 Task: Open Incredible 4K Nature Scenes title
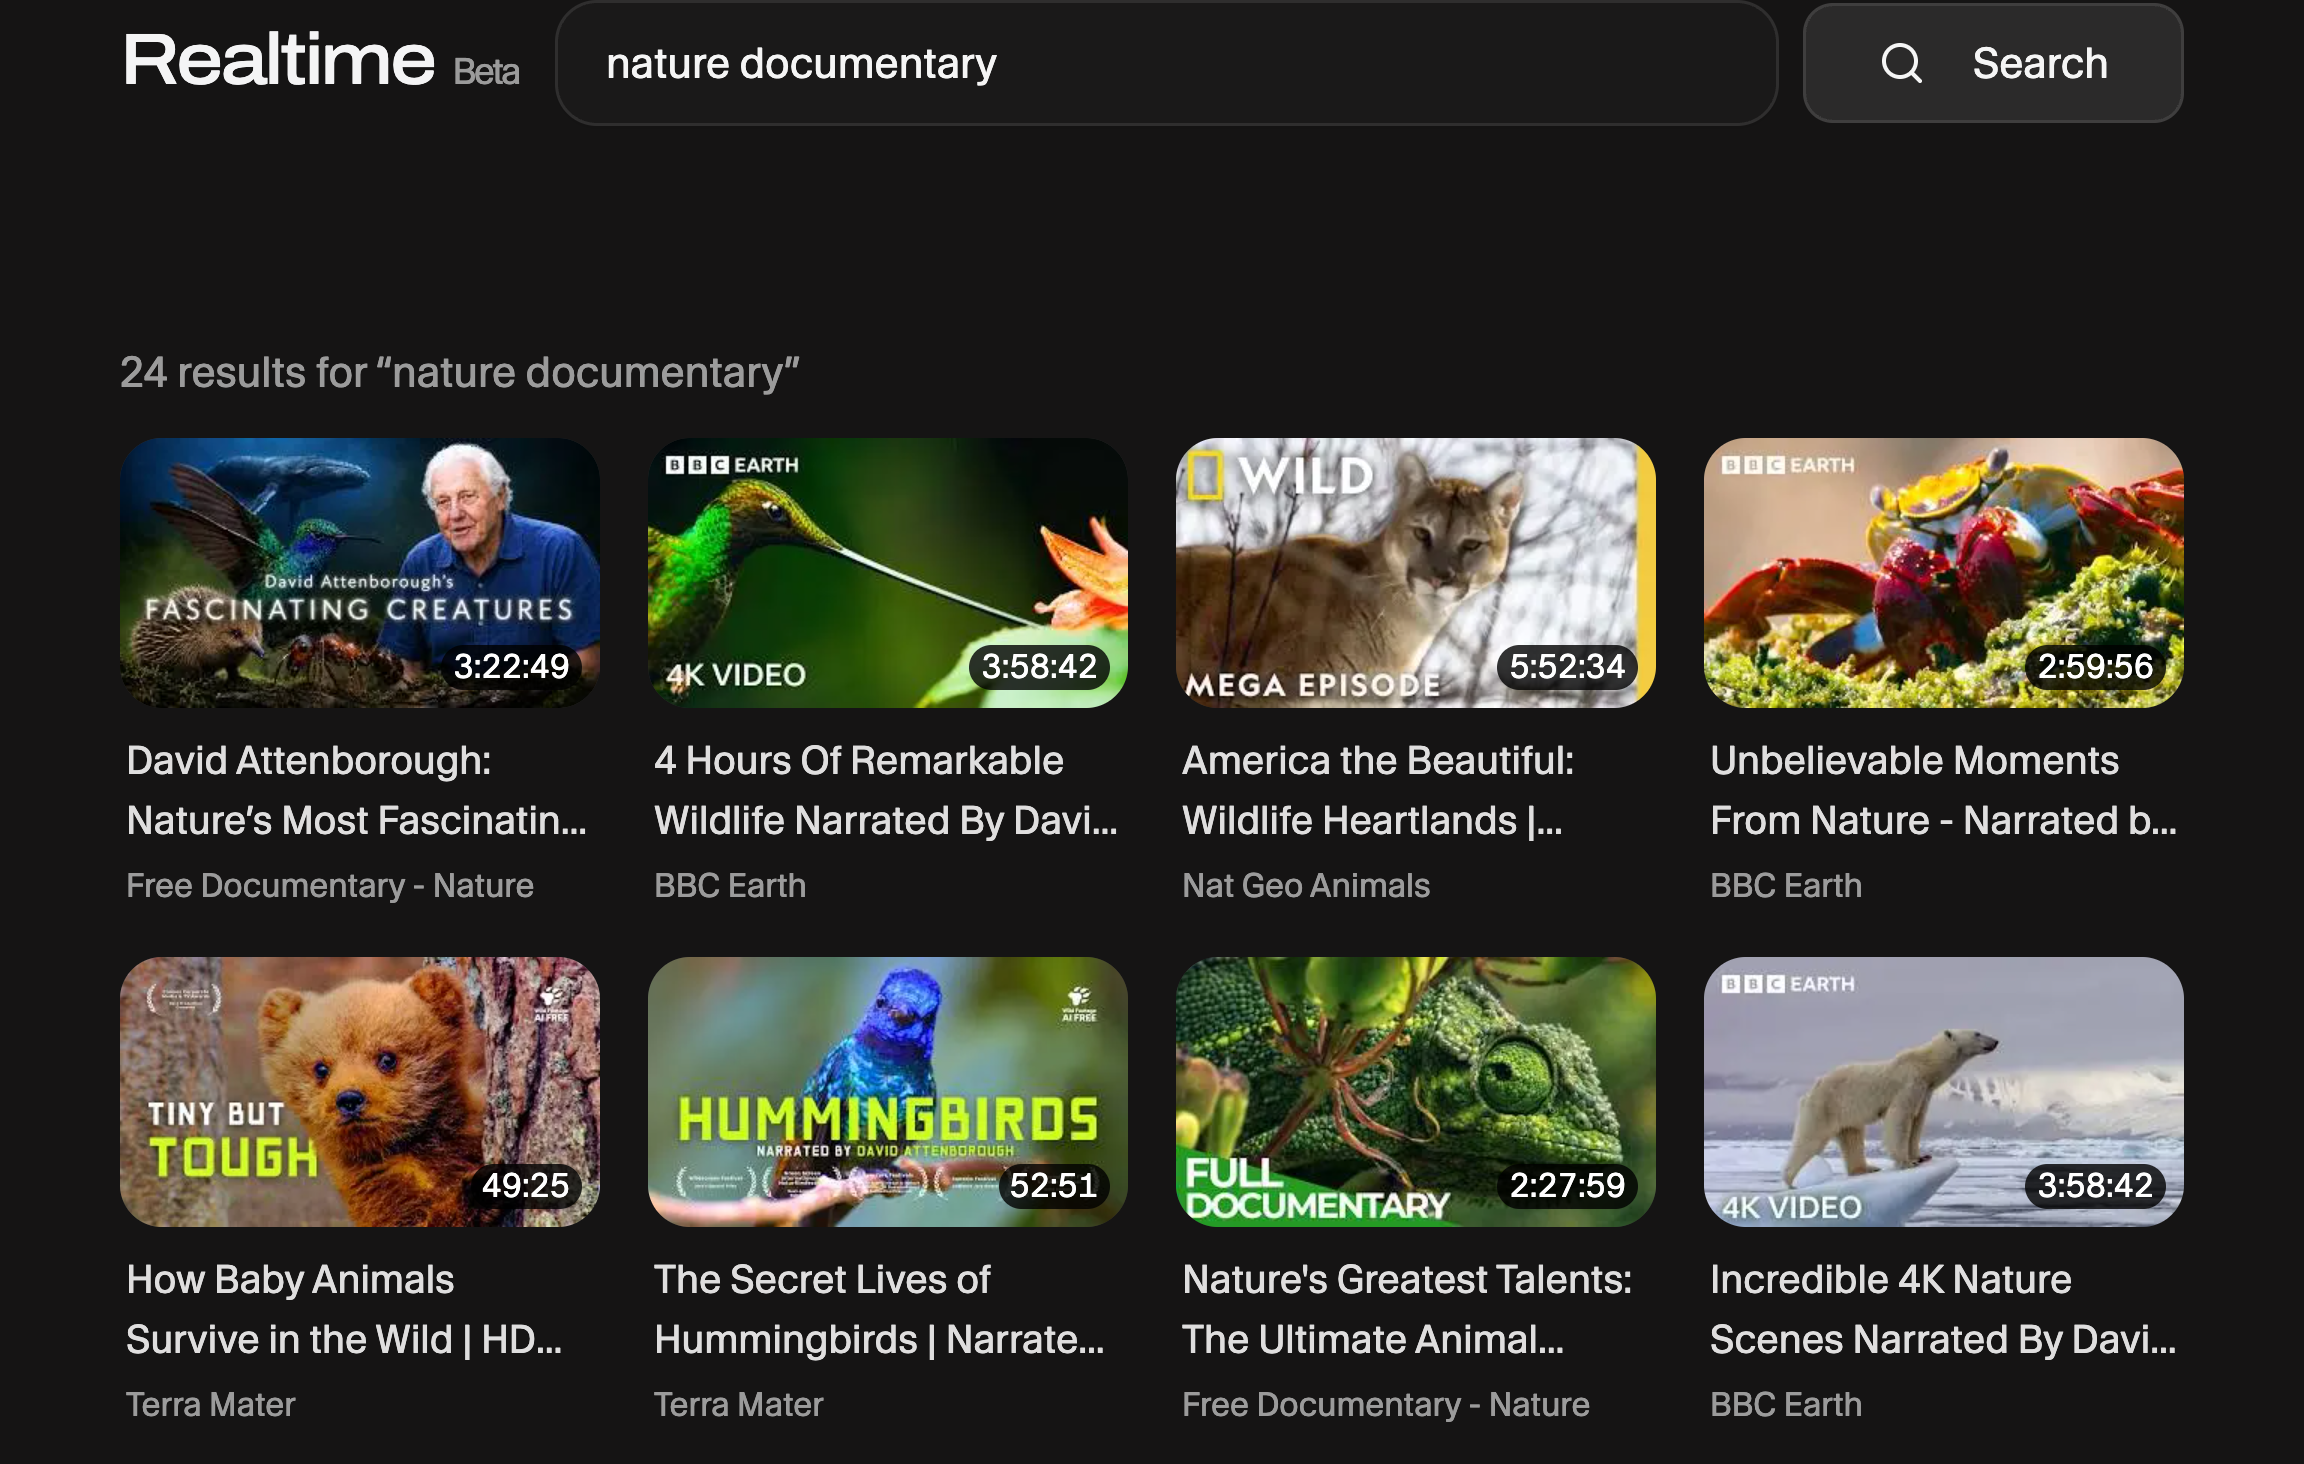click(x=1943, y=1309)
